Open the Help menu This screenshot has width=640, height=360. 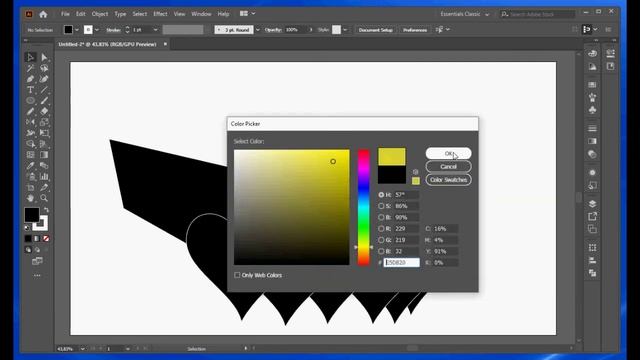pos(223,14)
